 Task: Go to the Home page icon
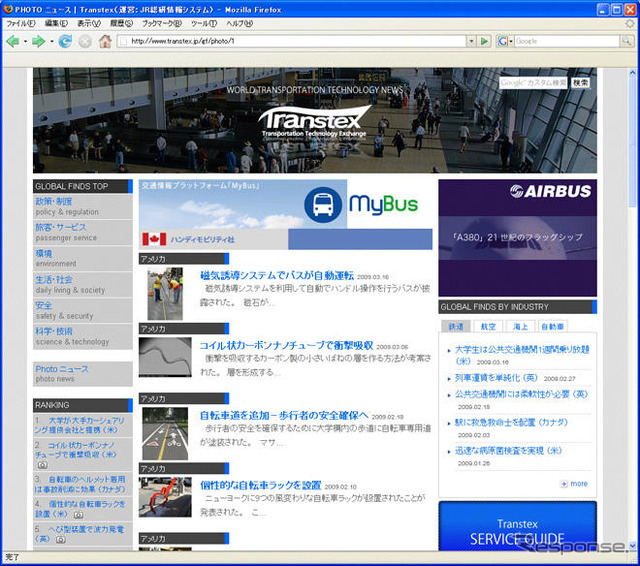pyautogui.click(x=105, y=41)
